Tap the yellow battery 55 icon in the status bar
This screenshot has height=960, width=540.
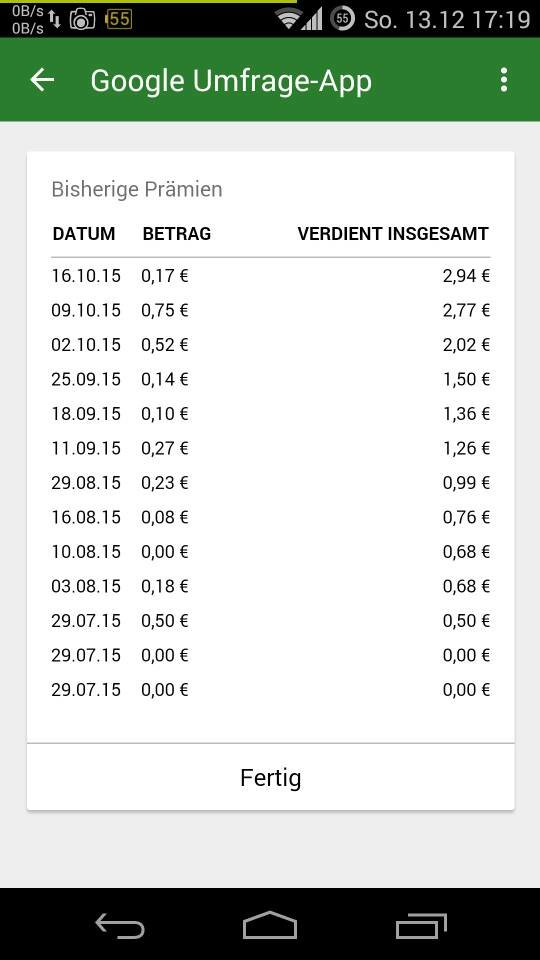(119, 19)
